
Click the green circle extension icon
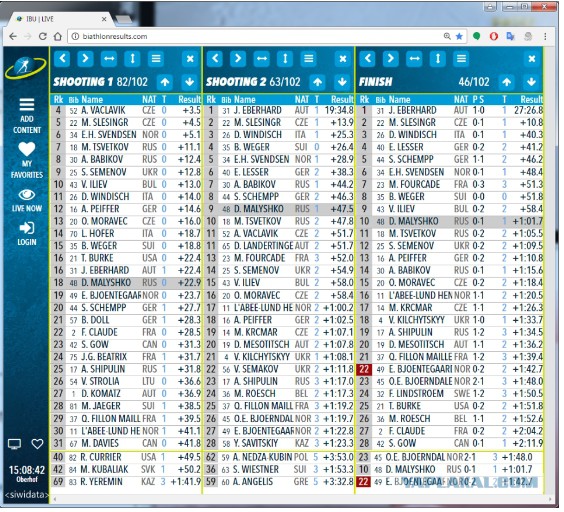pyautogui.click(x=477, y=36)
